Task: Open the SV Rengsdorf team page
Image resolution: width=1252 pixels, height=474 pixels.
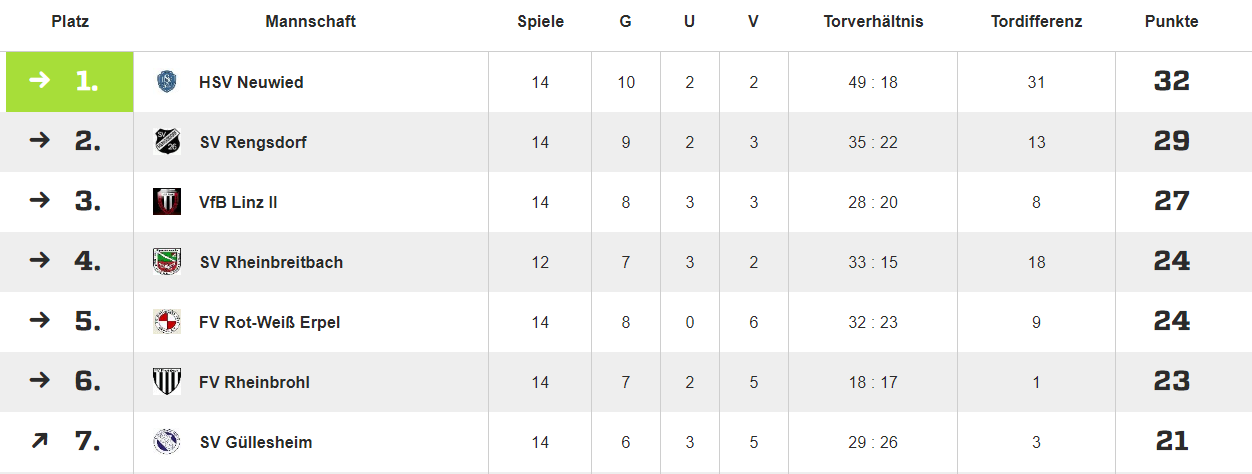Action: pyautogui.click(x=253, y=142)
